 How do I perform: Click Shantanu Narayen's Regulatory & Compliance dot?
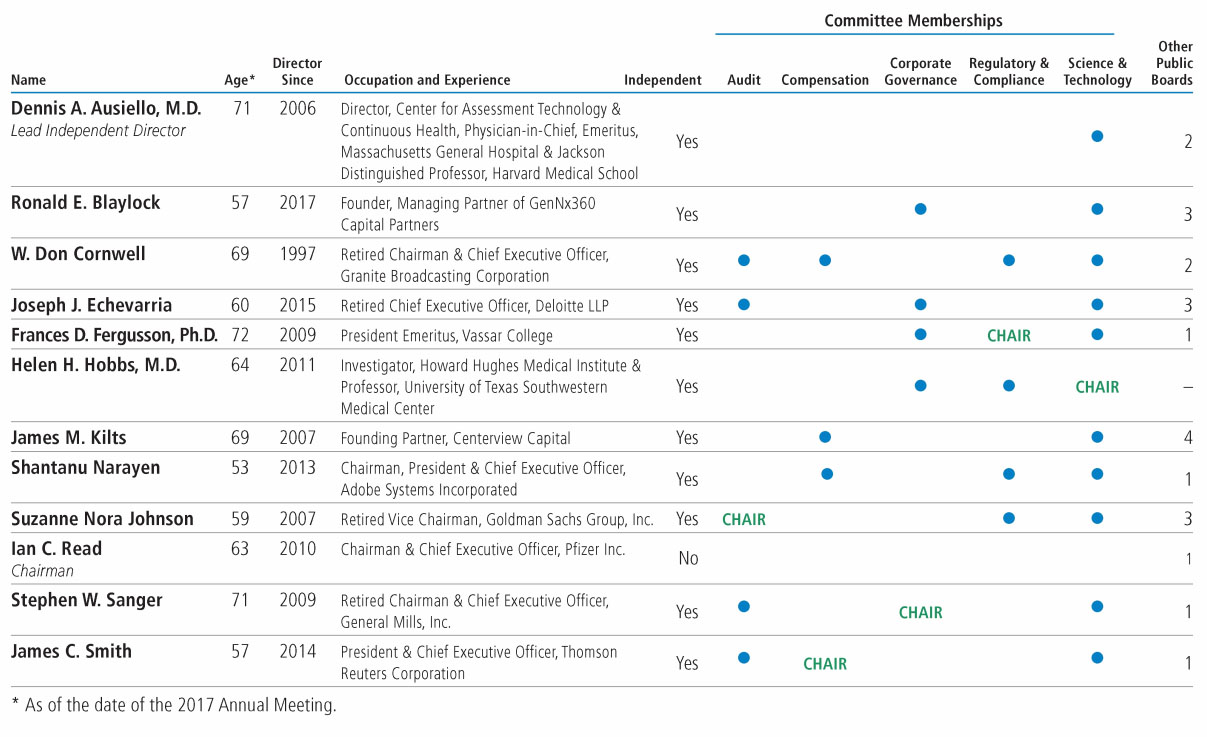(1008, 474)
